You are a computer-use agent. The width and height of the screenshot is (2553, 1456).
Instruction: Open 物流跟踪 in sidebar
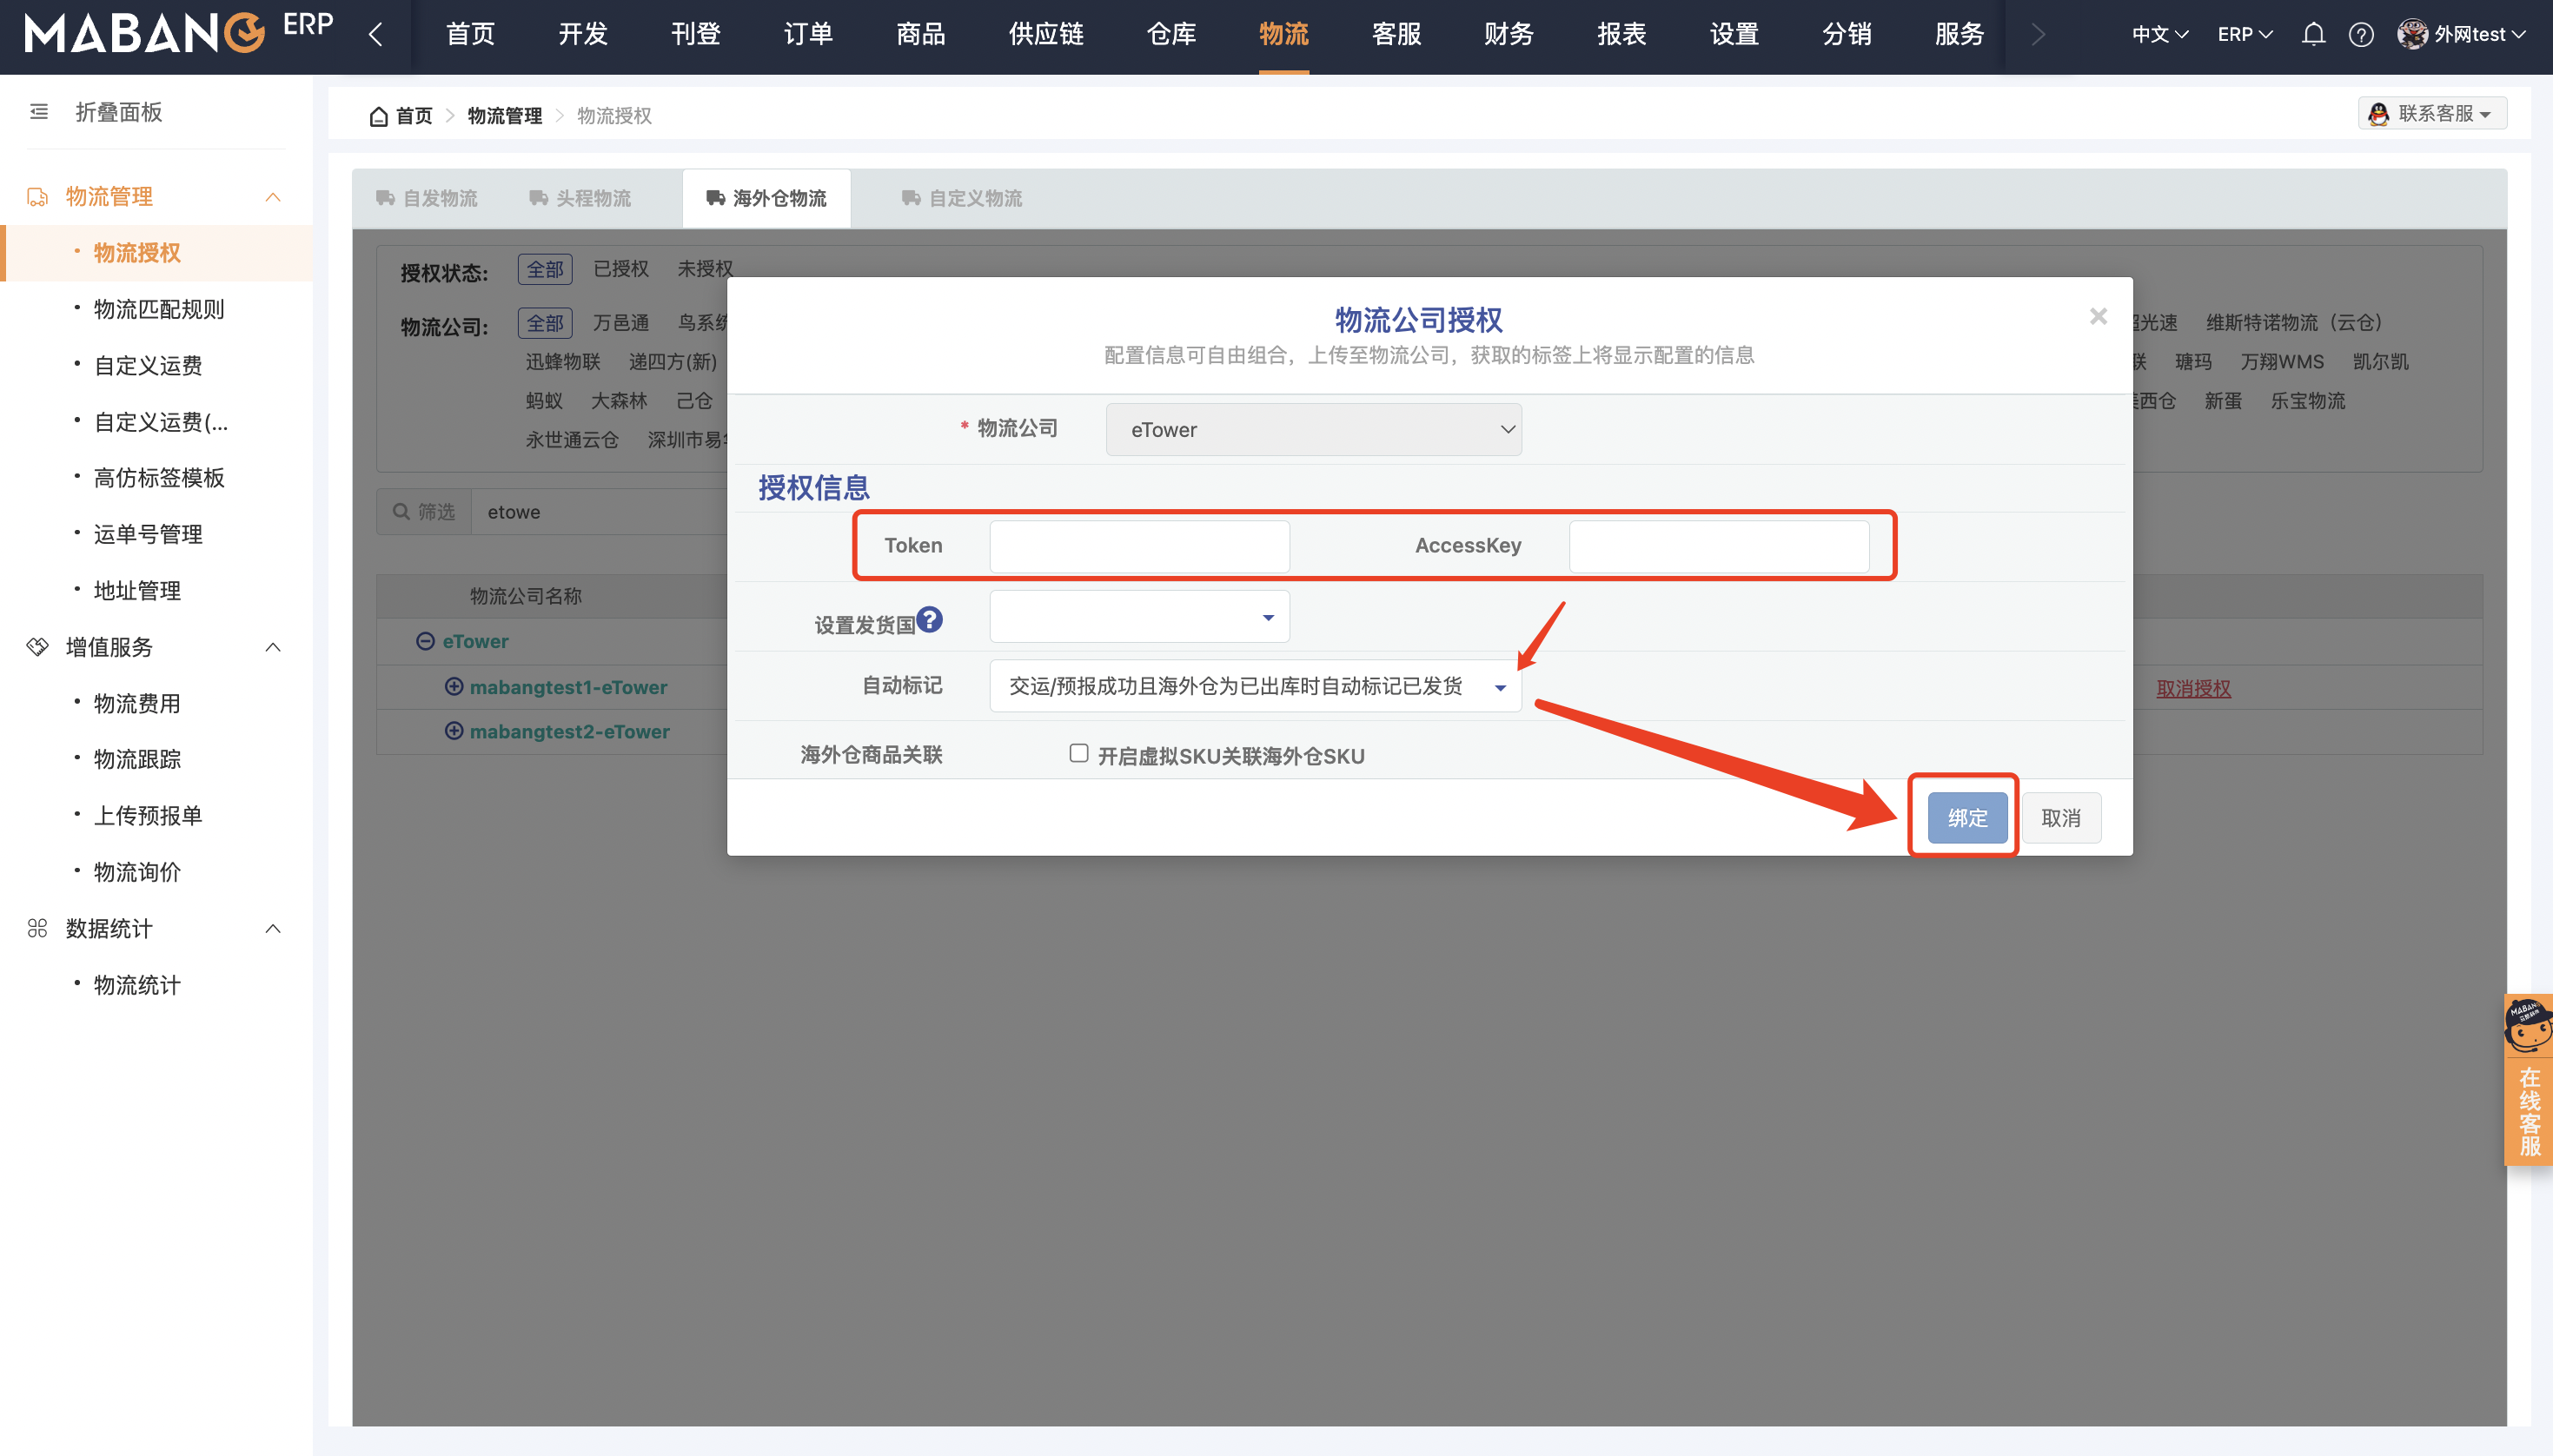137,759
